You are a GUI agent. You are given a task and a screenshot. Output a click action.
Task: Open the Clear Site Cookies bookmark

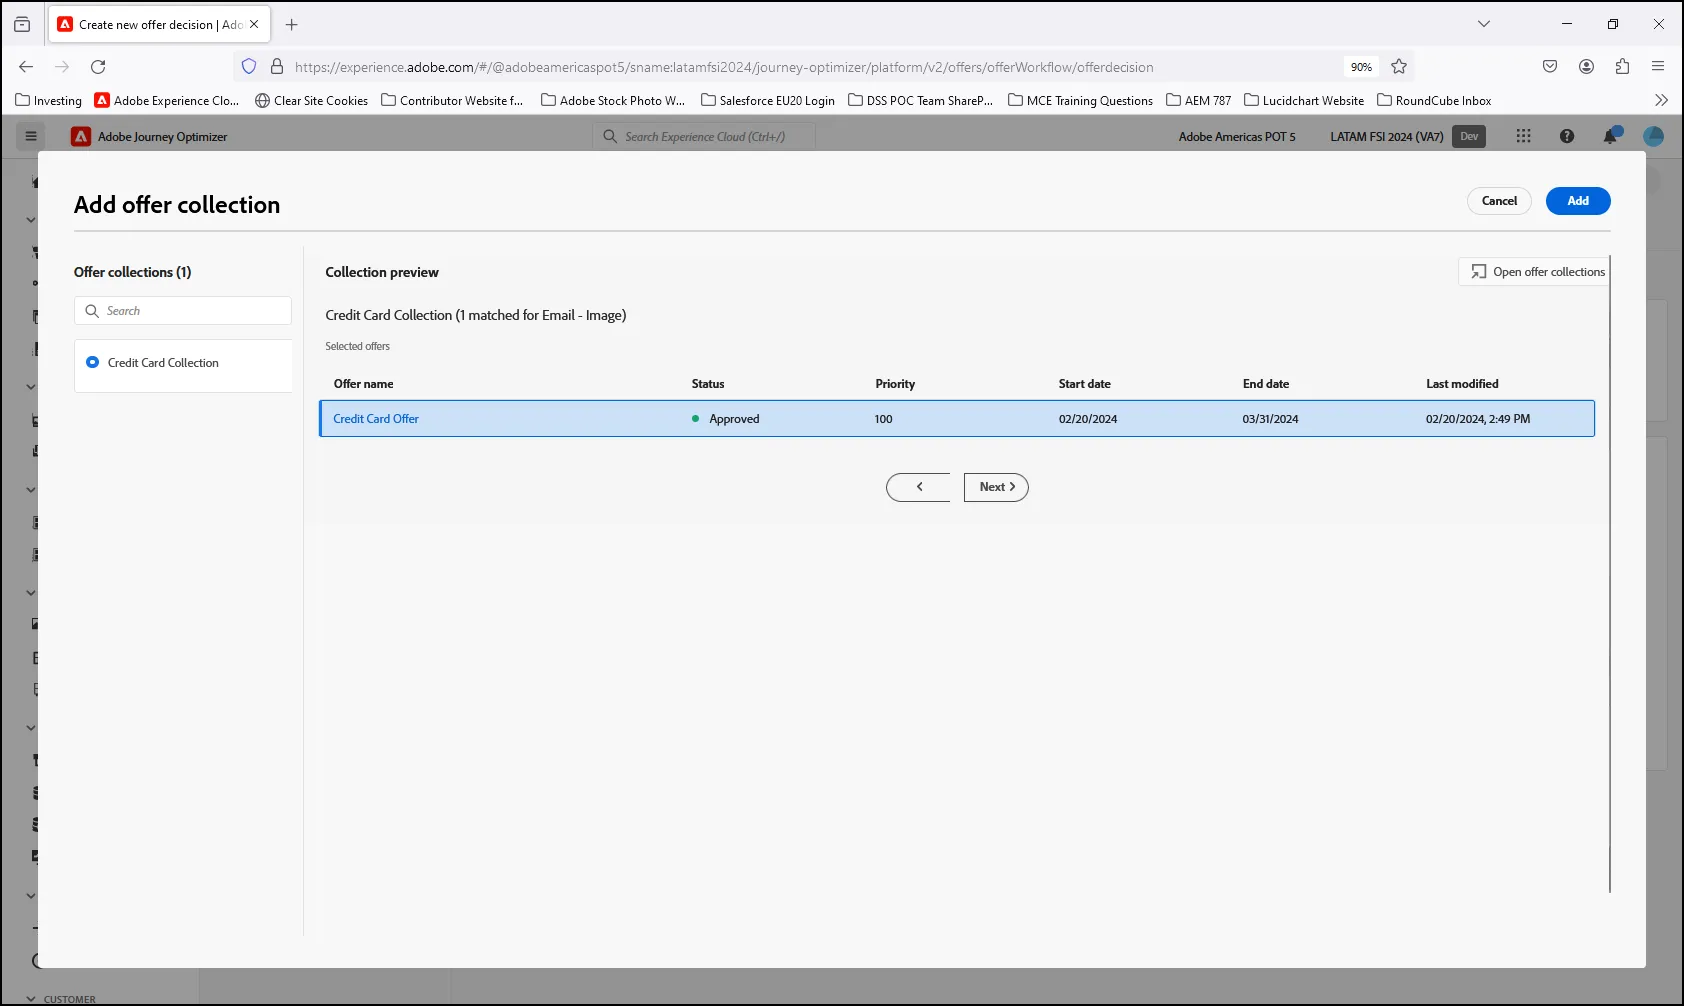[312, 101]
